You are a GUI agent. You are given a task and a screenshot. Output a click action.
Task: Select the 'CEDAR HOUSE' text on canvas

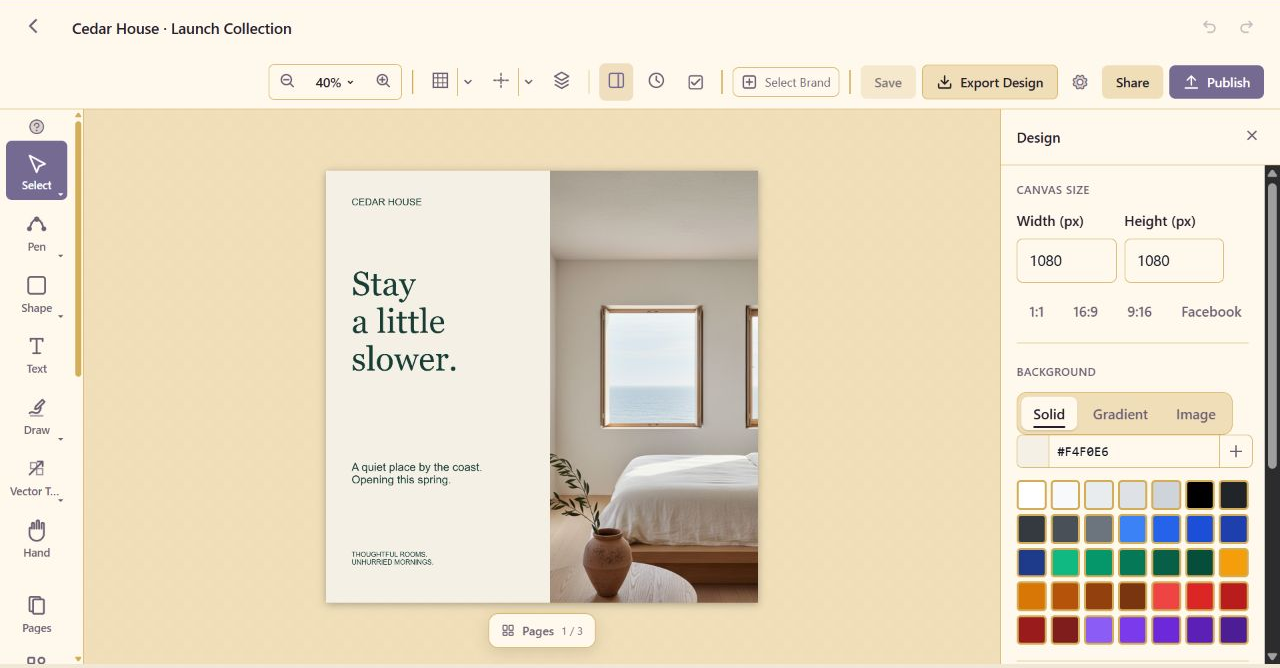[x=387, y=202]
